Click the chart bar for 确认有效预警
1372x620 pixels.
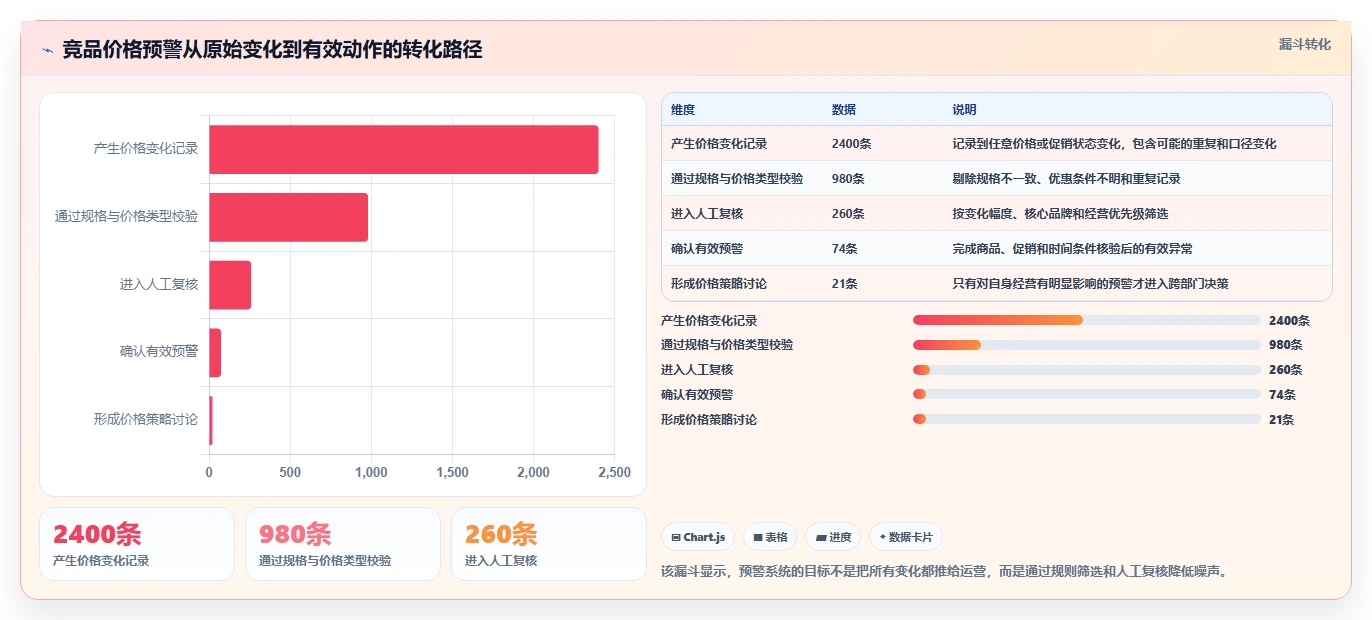[x=215, y=352]
